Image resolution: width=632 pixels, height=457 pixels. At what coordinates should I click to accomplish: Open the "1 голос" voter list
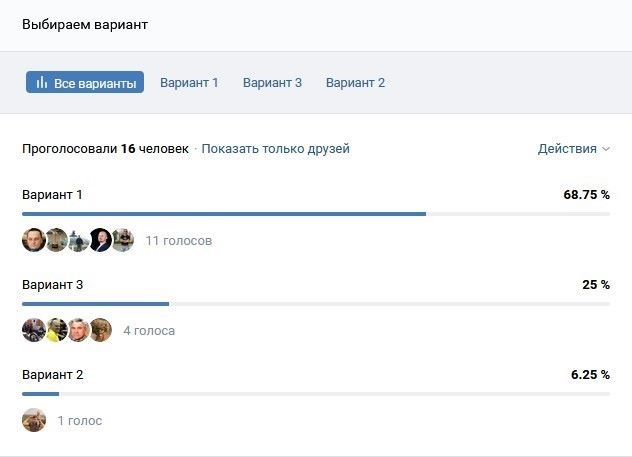coord(79,421)
